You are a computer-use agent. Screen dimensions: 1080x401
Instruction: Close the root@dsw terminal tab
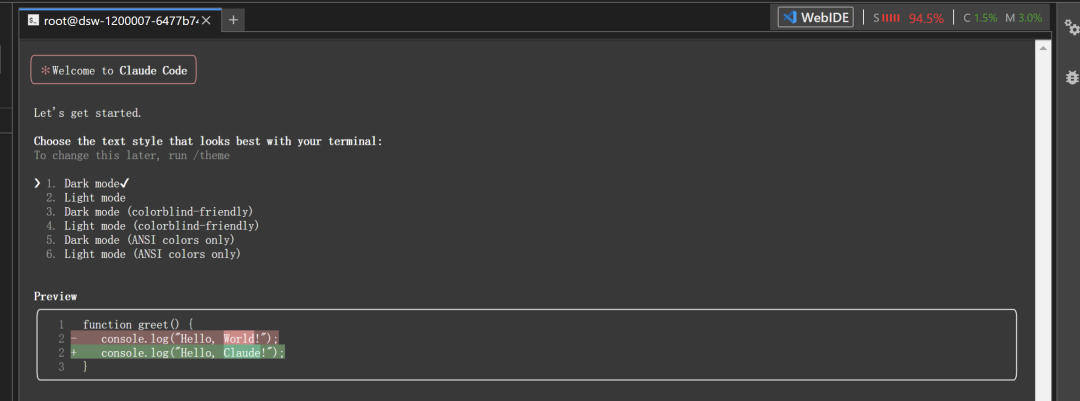[206, 20]
